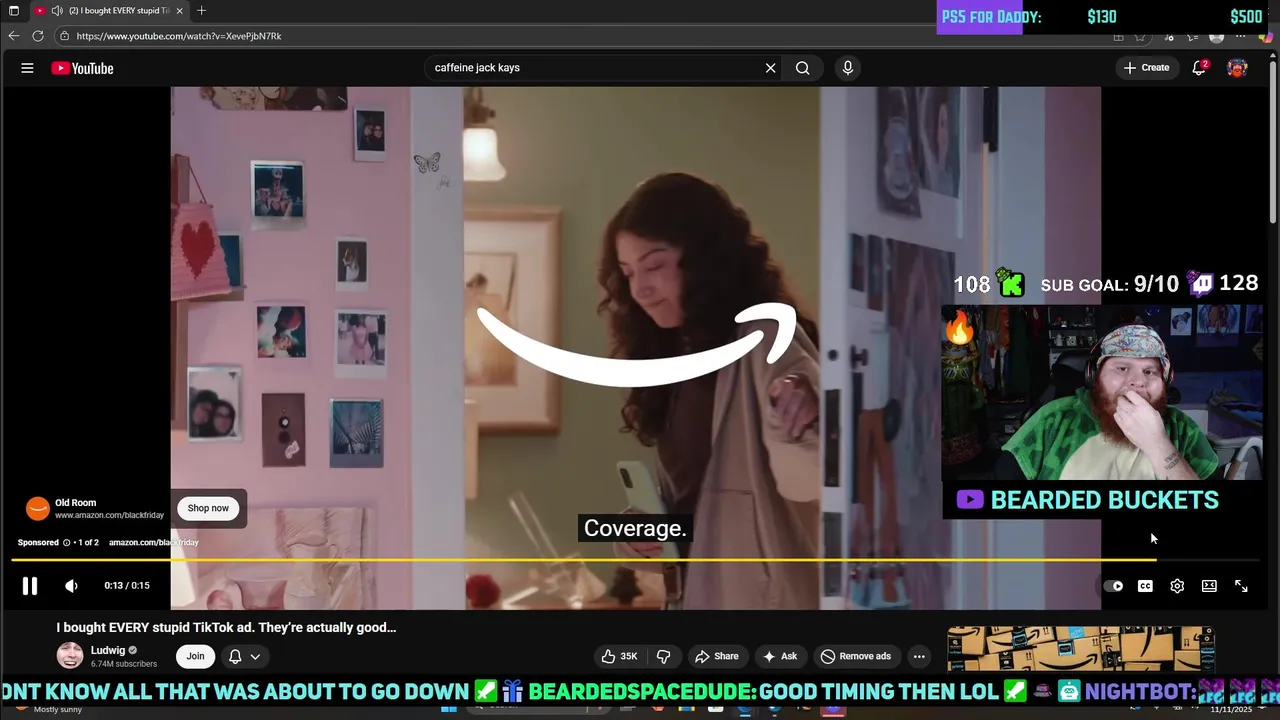The width and height of the screenshot is (1280, 720).
Task: Open a new browser tab
Action: point(201,11)
